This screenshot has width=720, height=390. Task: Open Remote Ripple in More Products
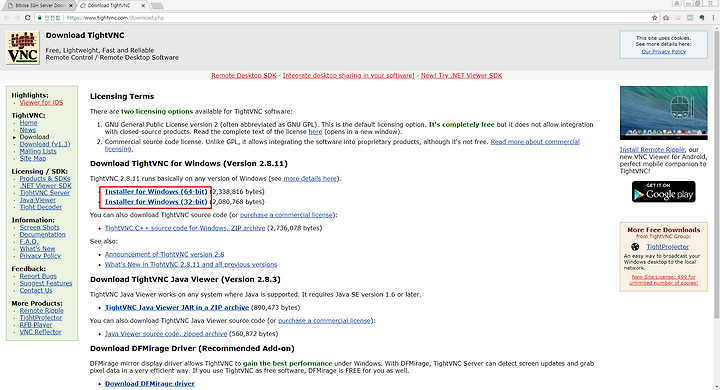click(x=41, y=311)
